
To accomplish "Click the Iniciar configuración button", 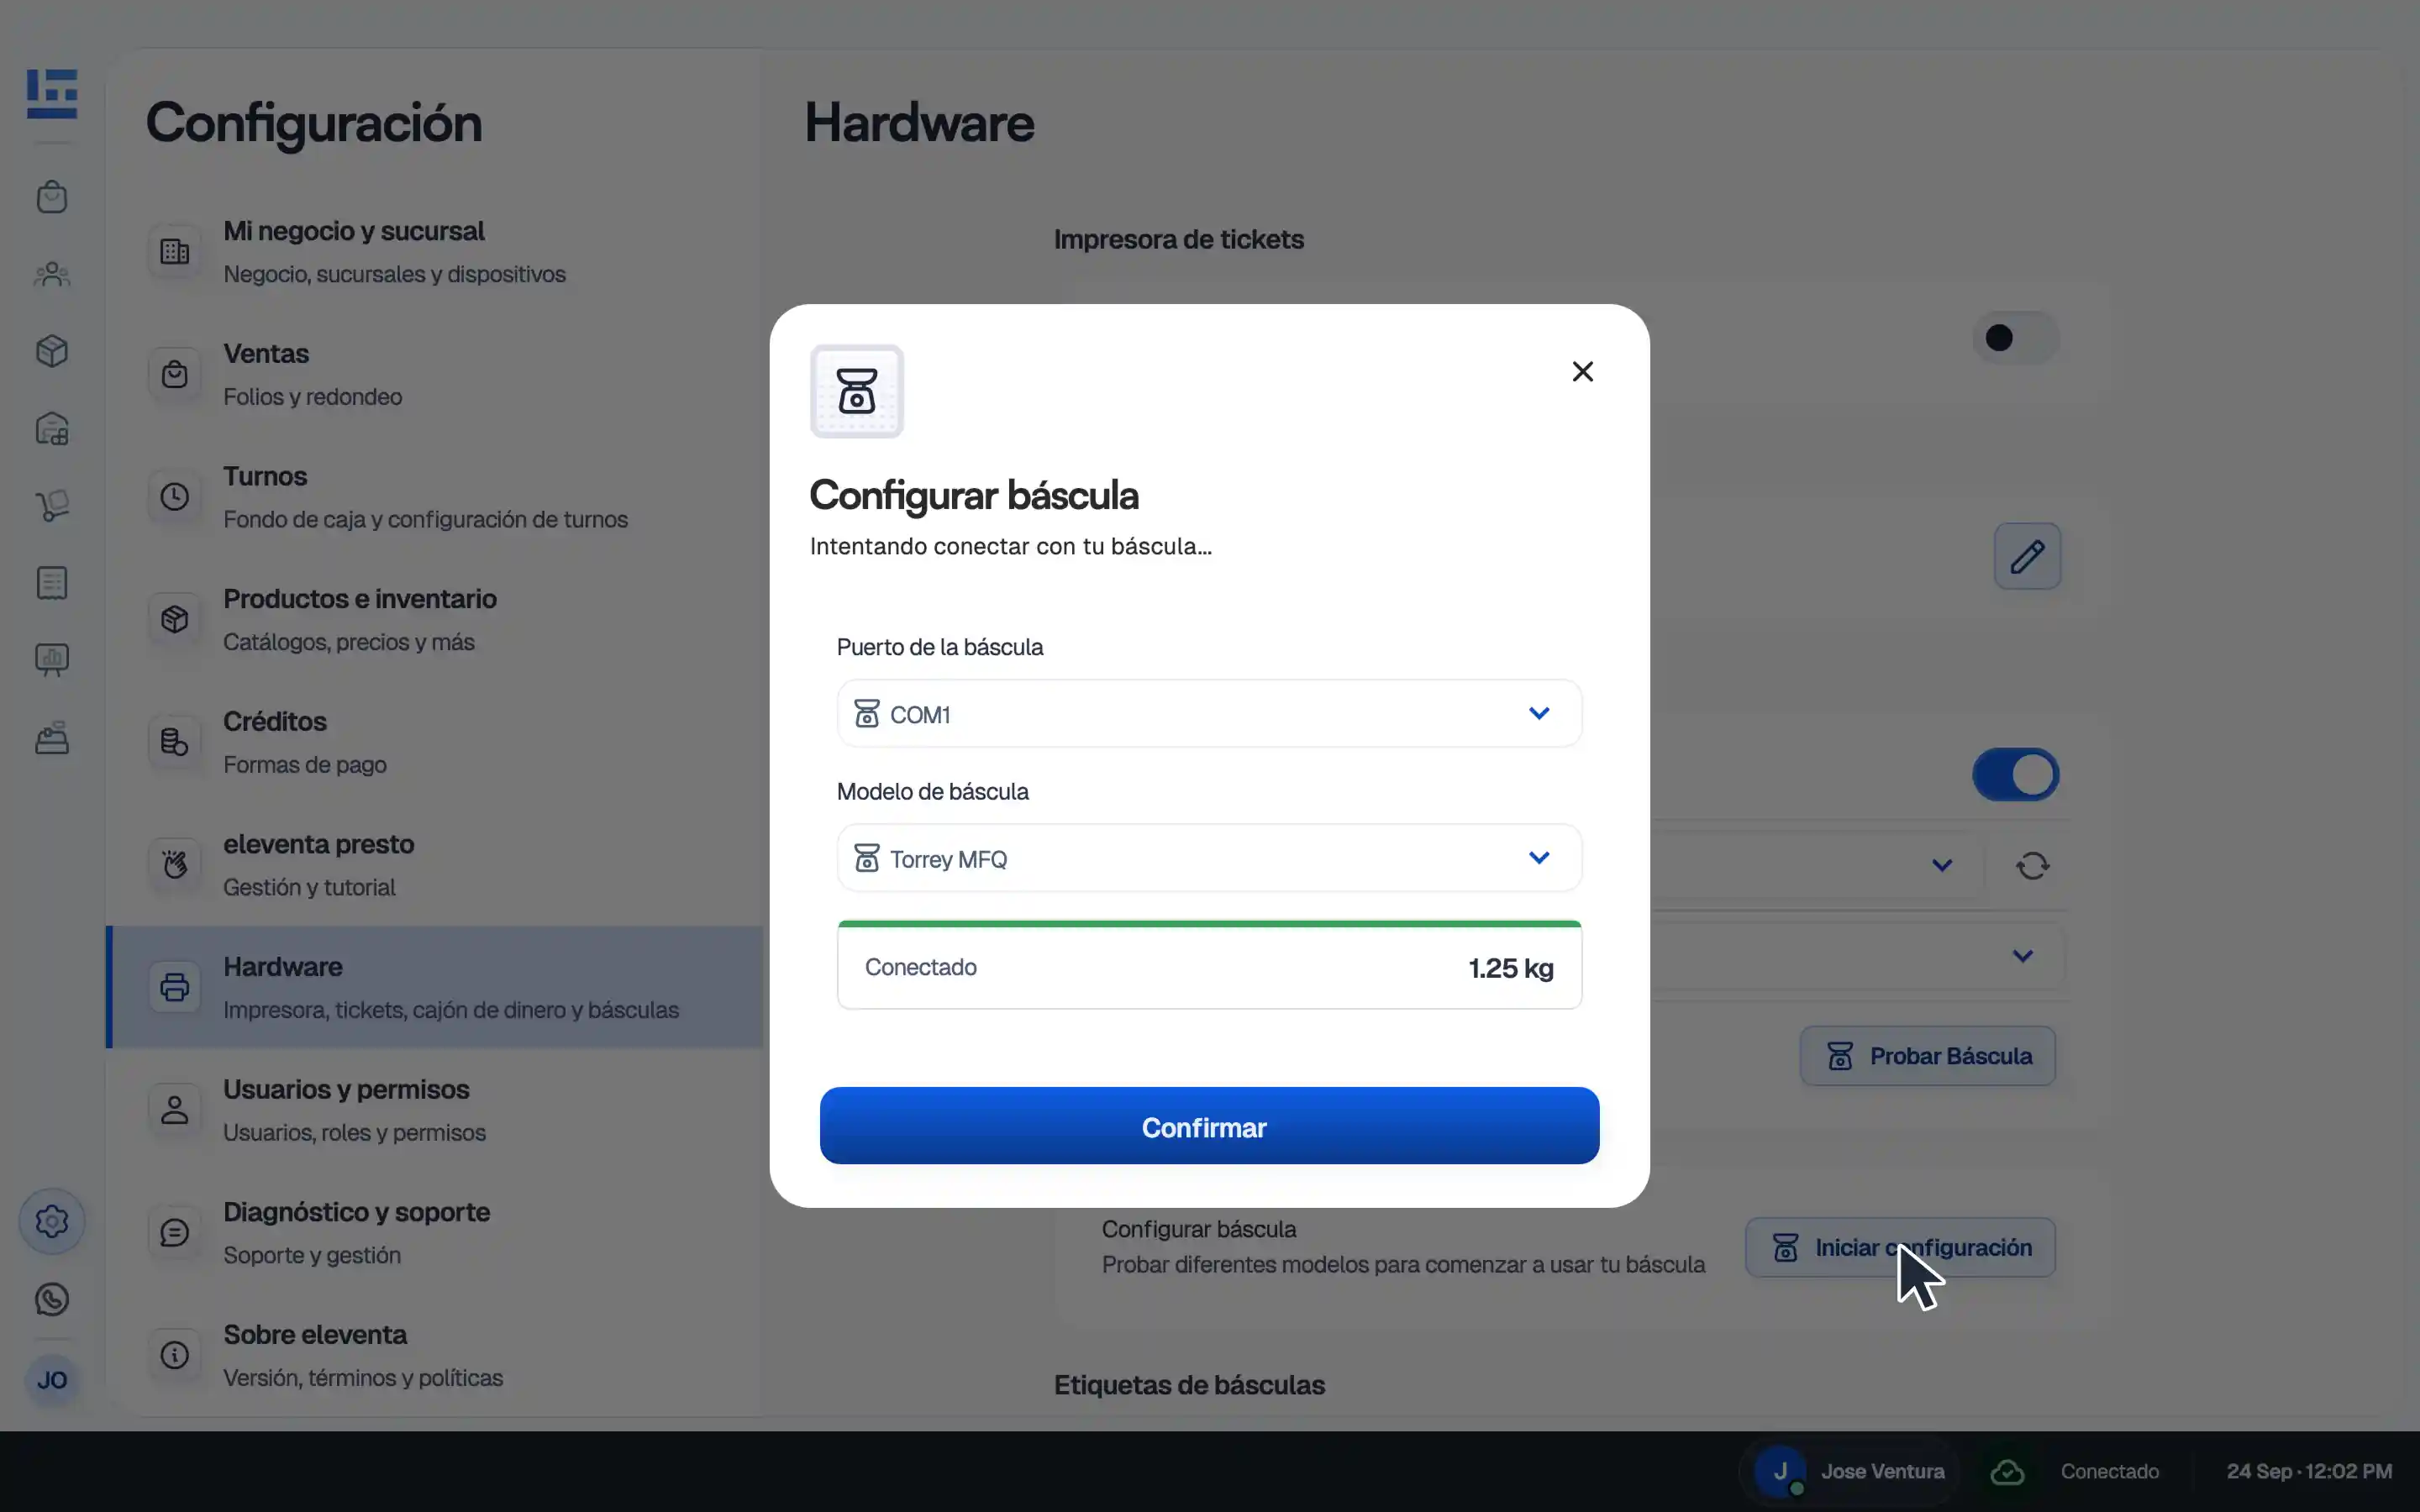I will pos(1900,1247).
